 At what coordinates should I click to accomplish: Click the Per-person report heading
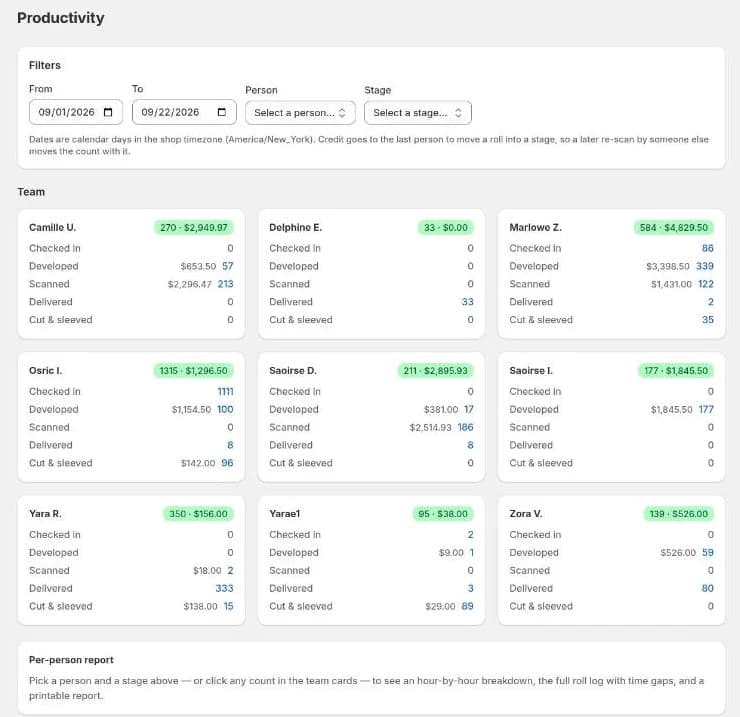pos(71,660)
